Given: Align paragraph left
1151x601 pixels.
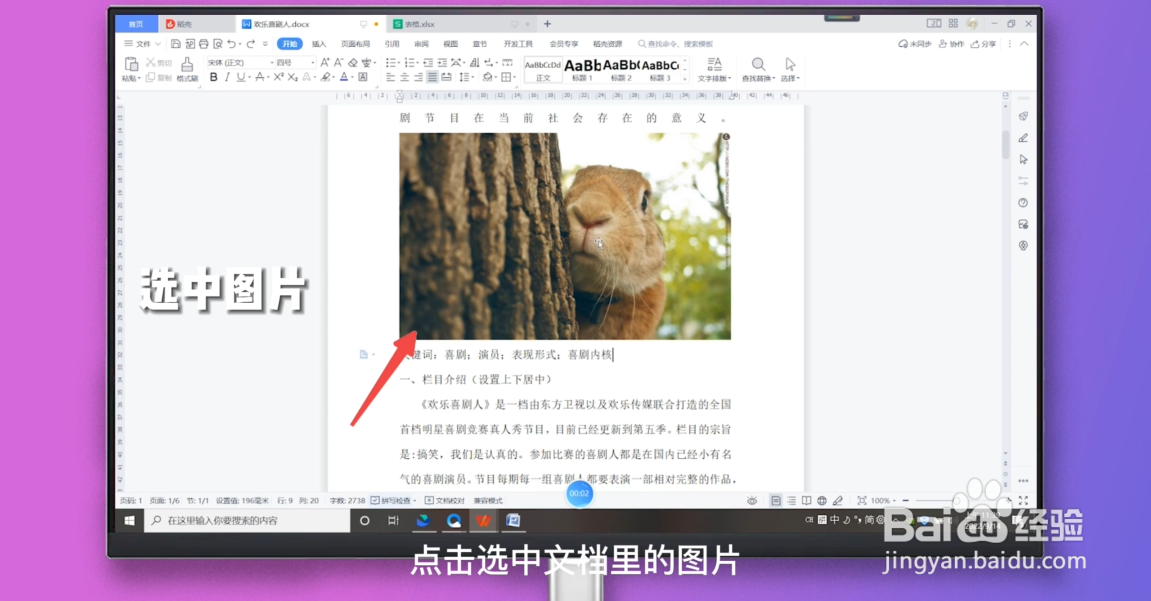Looking at the screenshot, I should [391, 77].
